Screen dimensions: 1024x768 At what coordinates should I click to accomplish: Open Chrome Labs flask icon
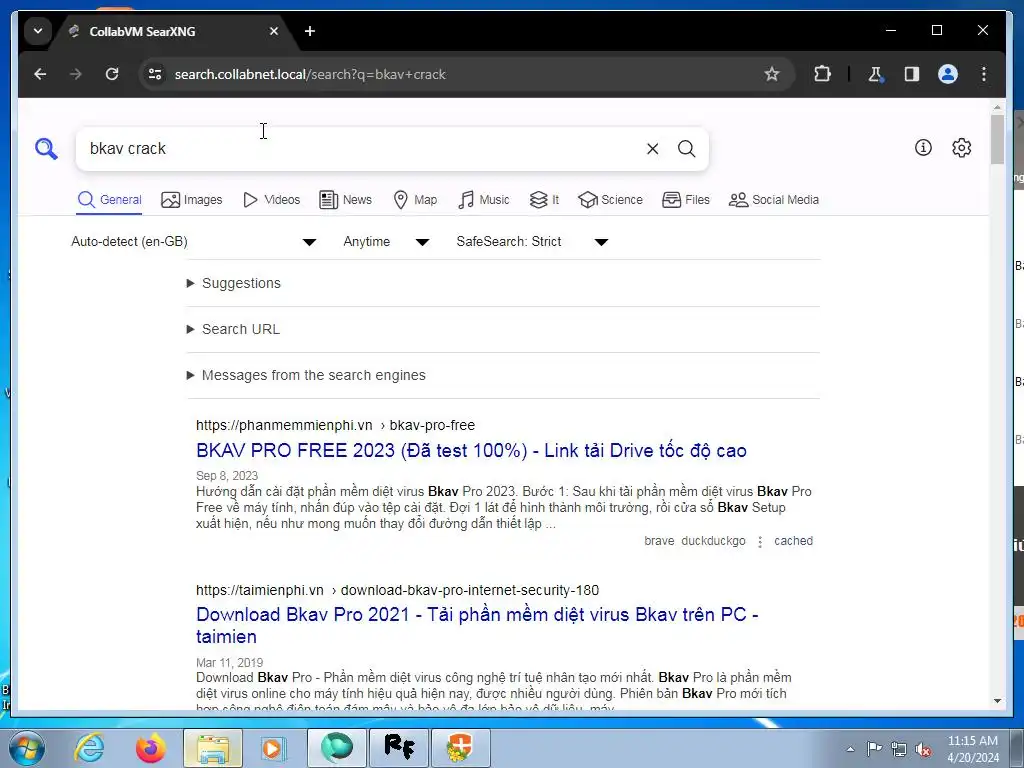876,74
